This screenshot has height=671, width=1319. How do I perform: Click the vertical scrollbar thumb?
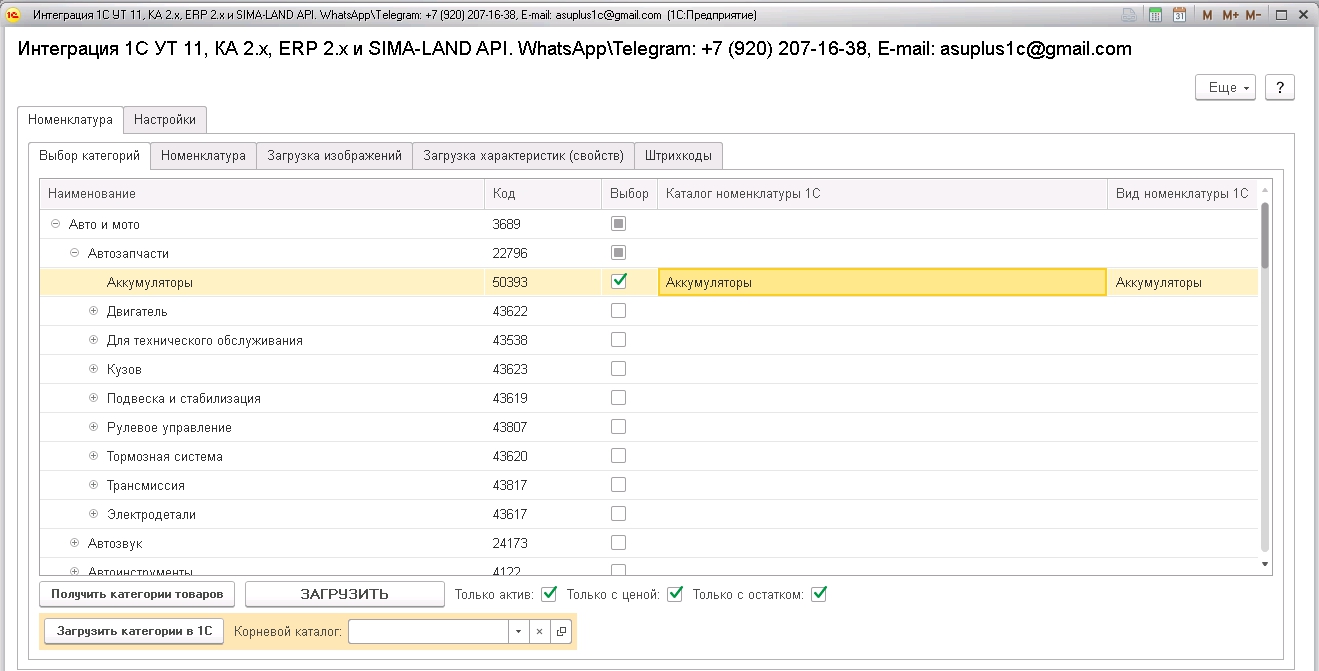1265,236
